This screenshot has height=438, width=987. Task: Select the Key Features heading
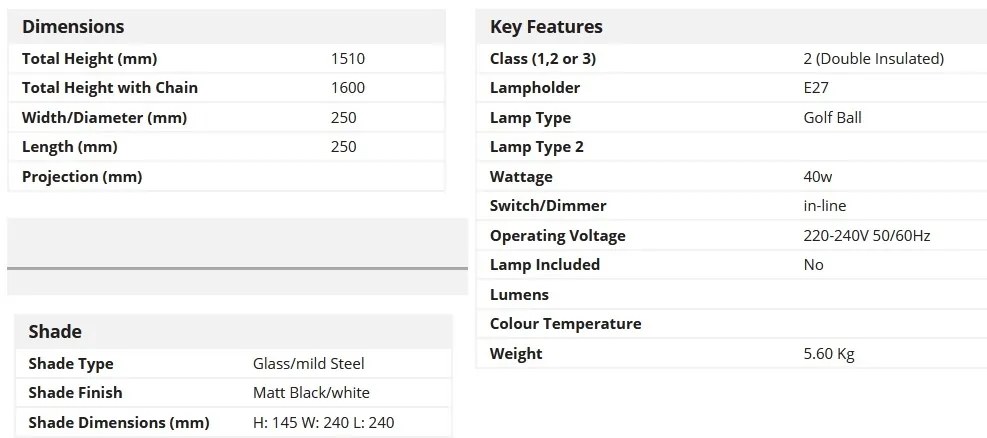(x=546, y=26)
